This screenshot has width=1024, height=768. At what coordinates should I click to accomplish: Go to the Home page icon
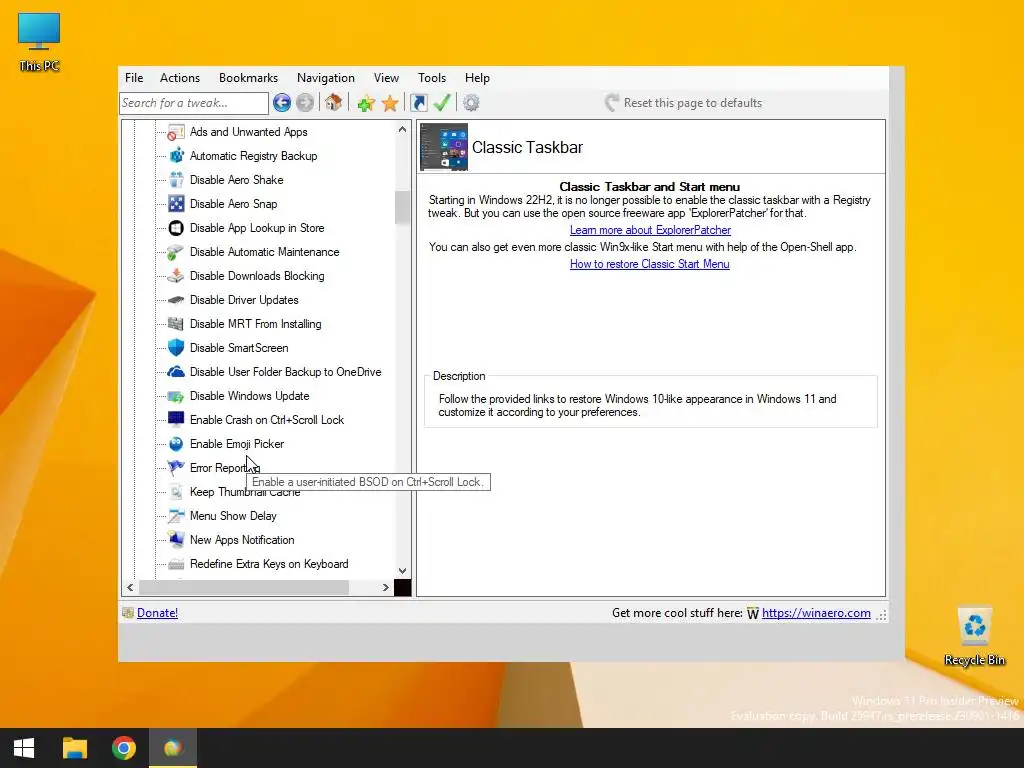[x=333, y=103]
